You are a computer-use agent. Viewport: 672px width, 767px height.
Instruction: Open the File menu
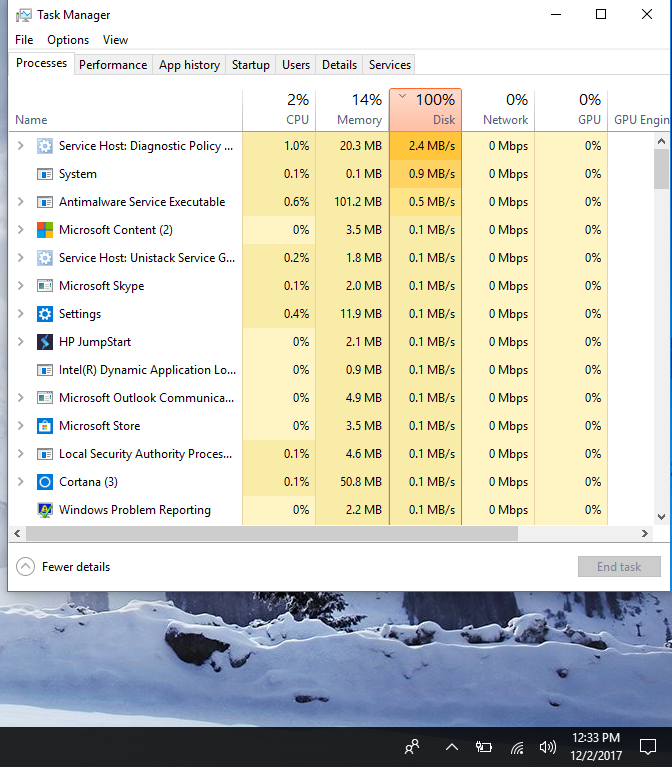24,40
